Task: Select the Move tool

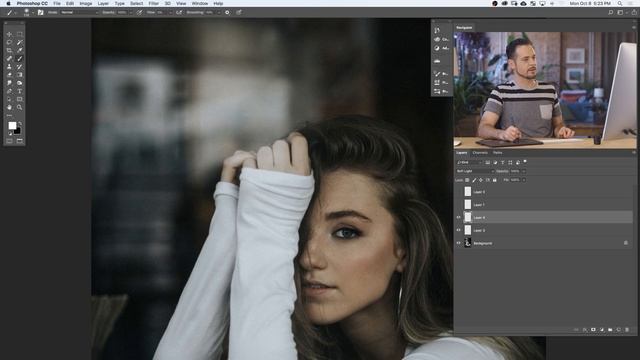Action: 9,34
